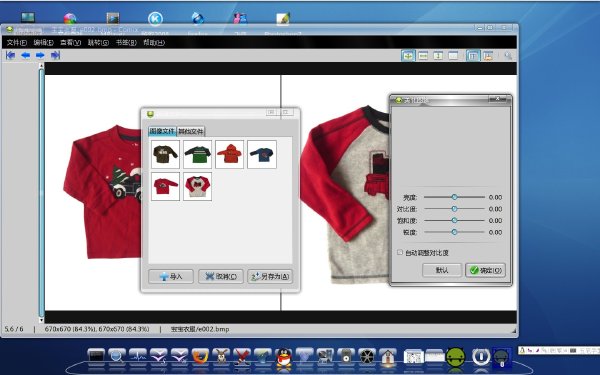Open the circular K desktop icon
The height and width of the screenshot is (375, 600).
[155, 18]
